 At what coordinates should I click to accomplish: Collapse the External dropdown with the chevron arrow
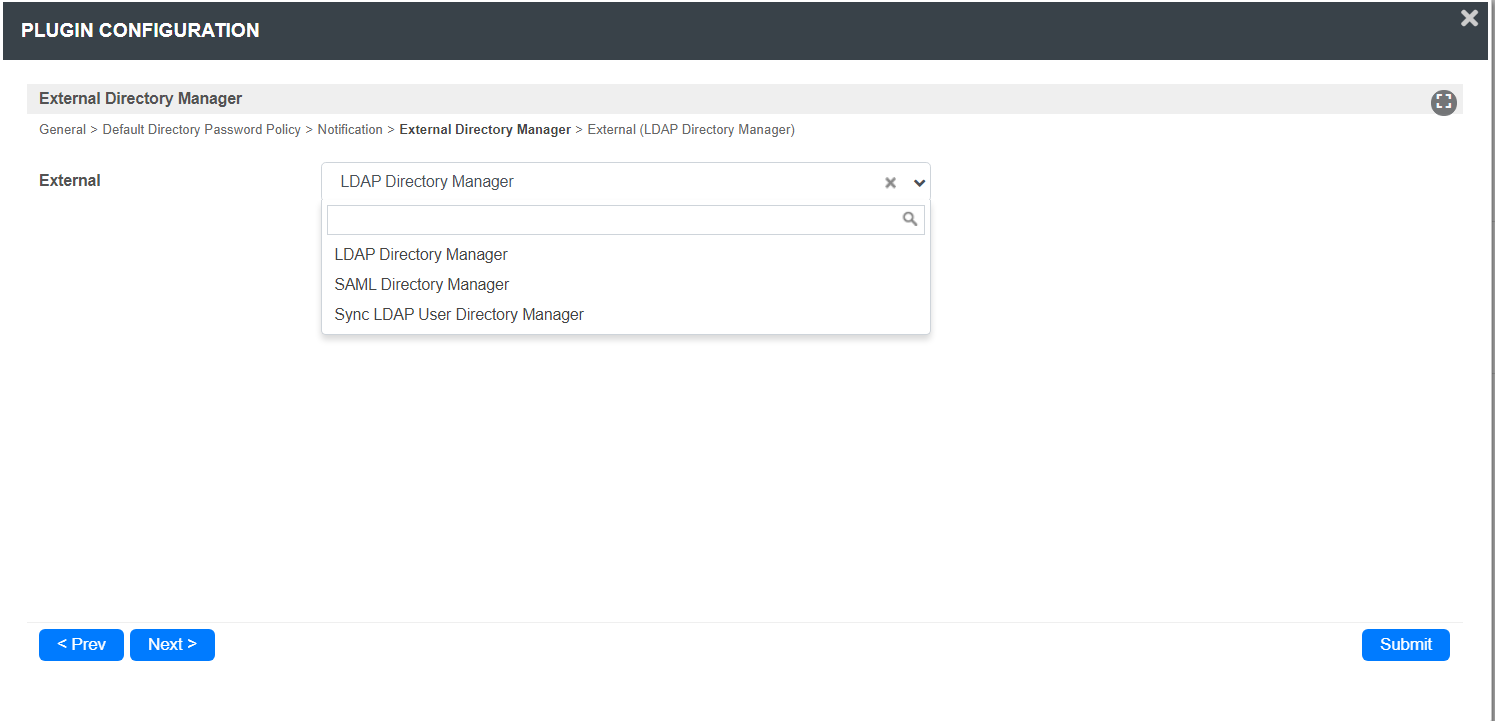[920, 183]
